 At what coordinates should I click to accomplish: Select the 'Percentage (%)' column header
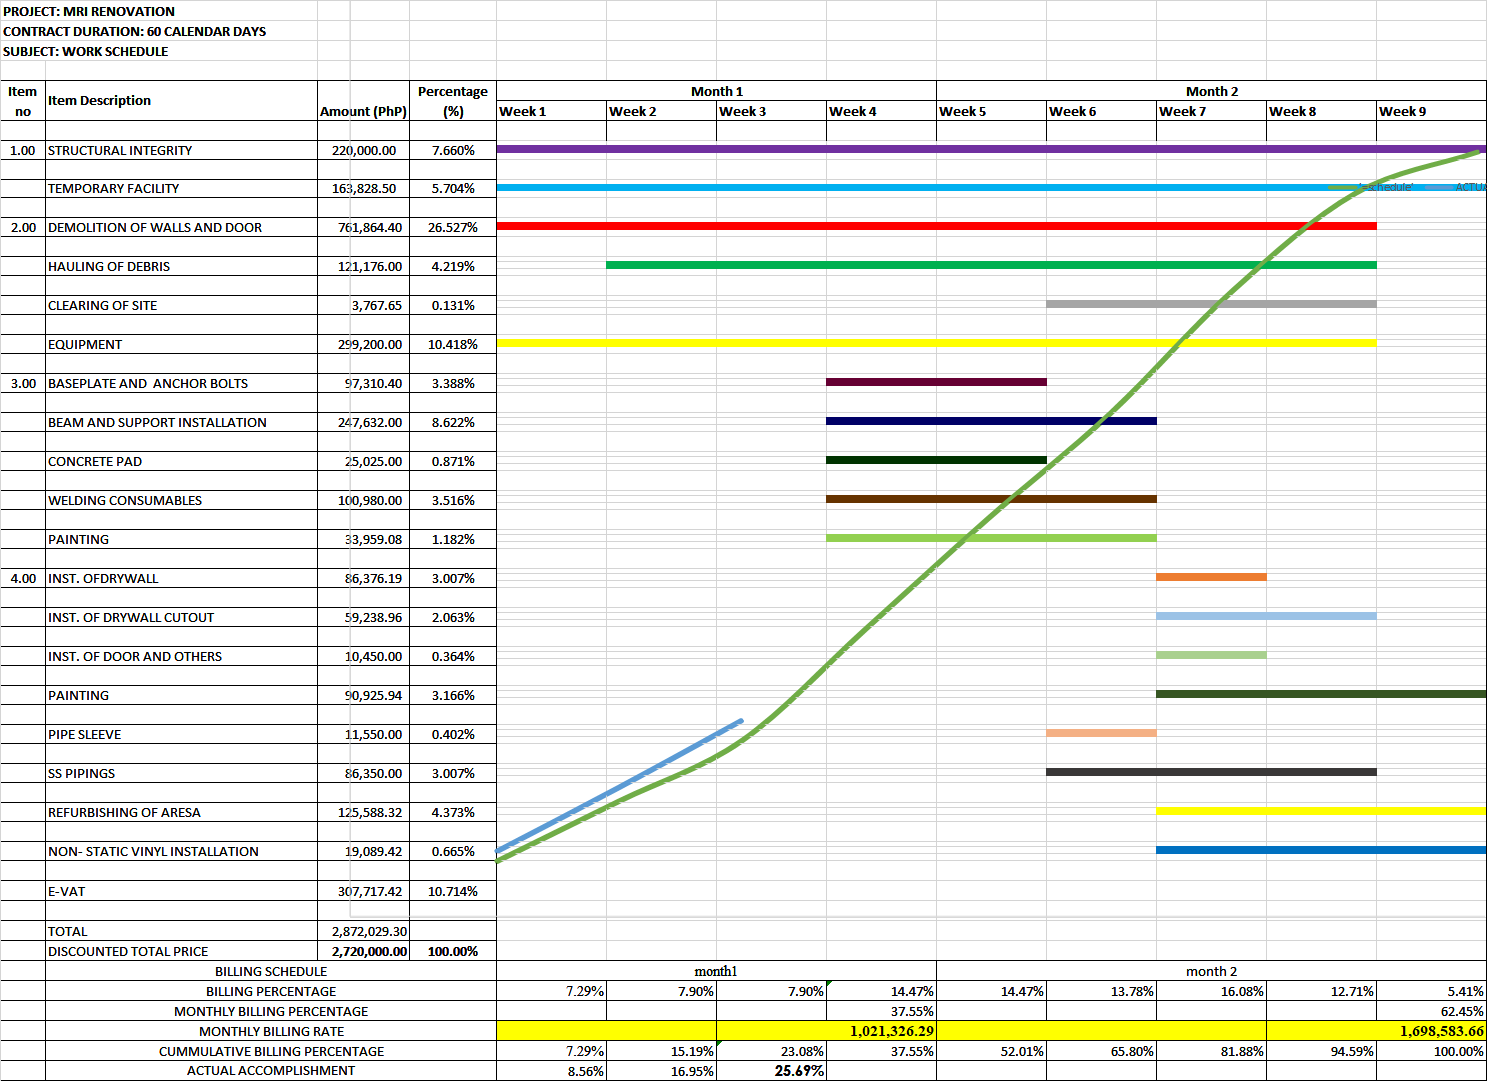(453, 101)
